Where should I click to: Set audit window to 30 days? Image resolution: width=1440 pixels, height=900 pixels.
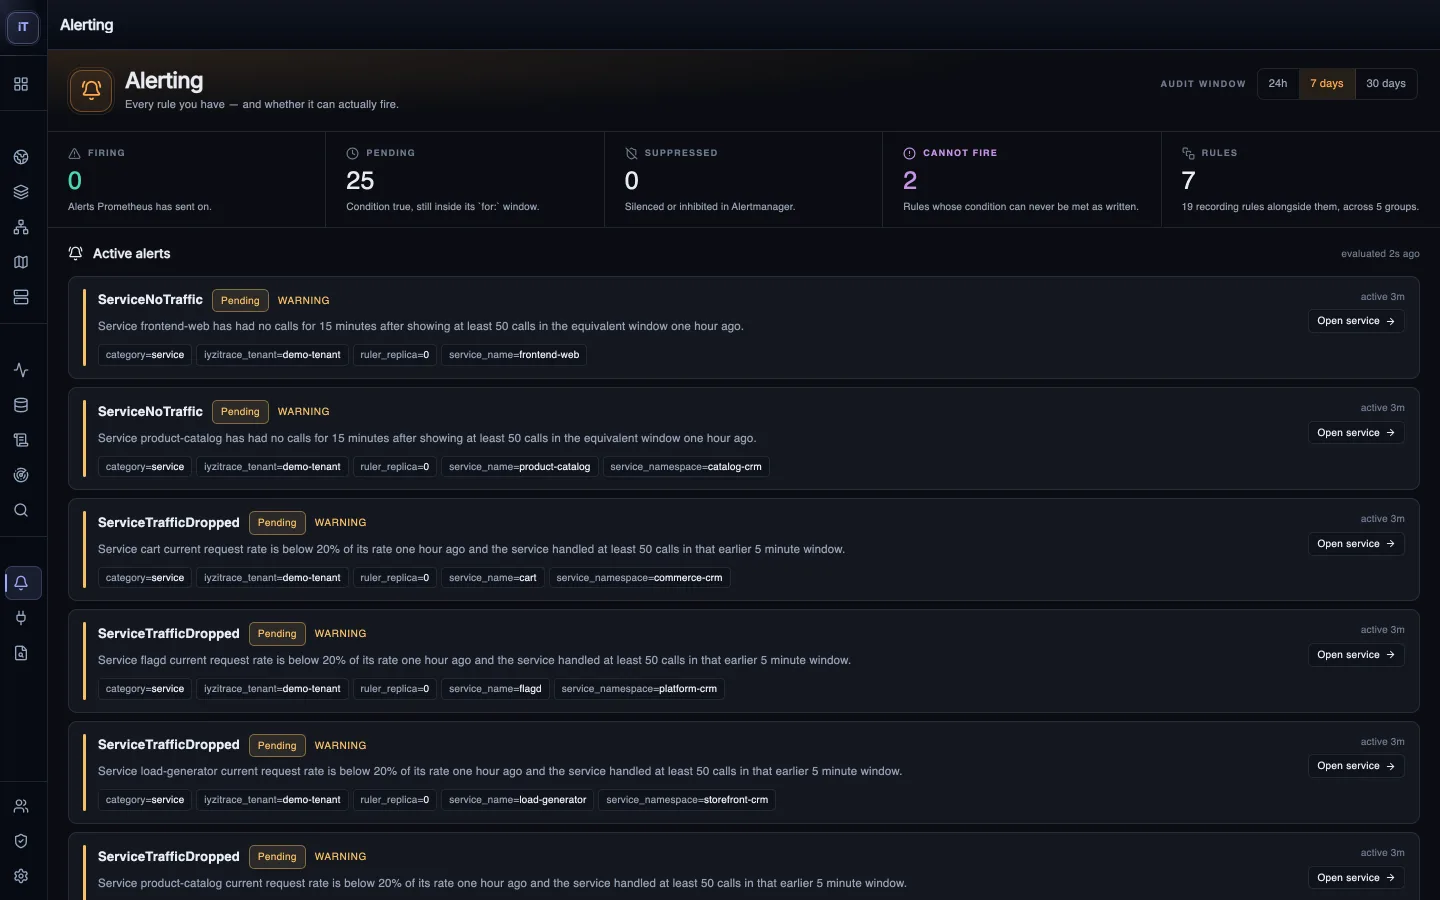(1386, 84)
